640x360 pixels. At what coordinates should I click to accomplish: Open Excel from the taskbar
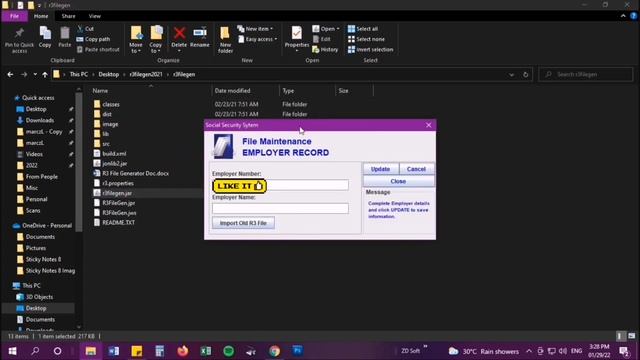[x=206, y=351]
